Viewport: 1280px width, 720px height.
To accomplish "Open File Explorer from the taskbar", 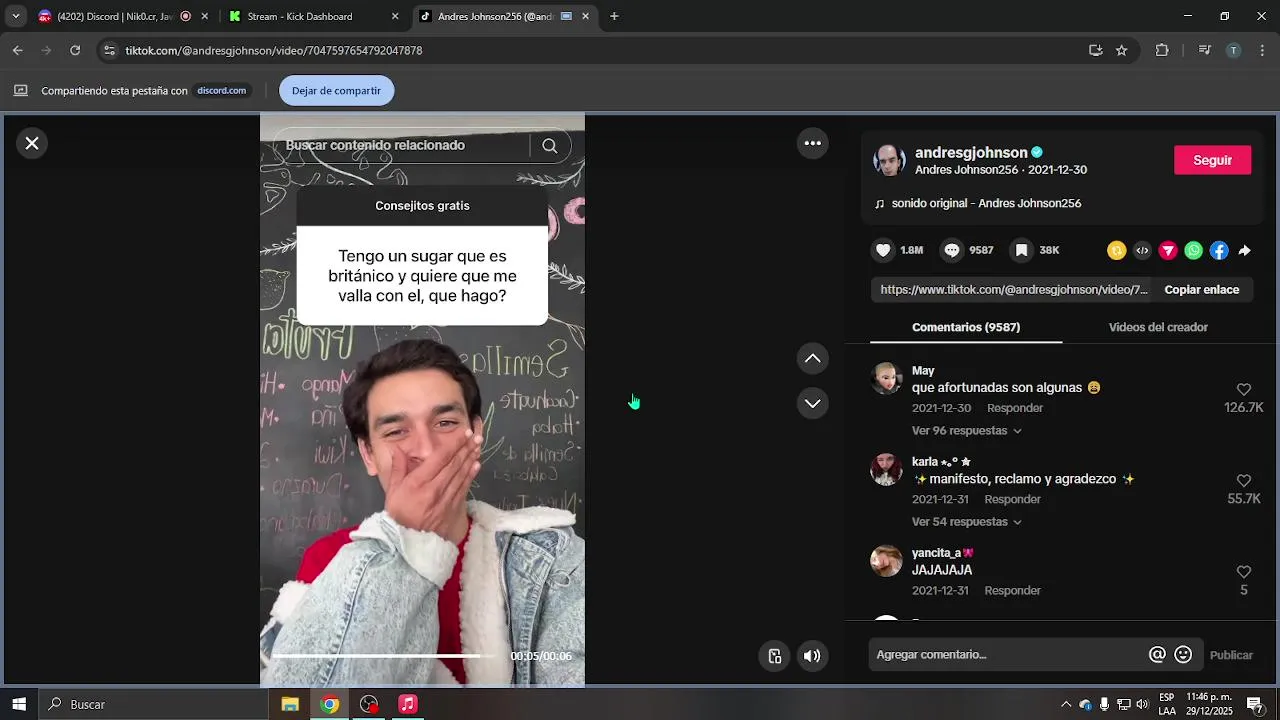I will pos(290,704).
